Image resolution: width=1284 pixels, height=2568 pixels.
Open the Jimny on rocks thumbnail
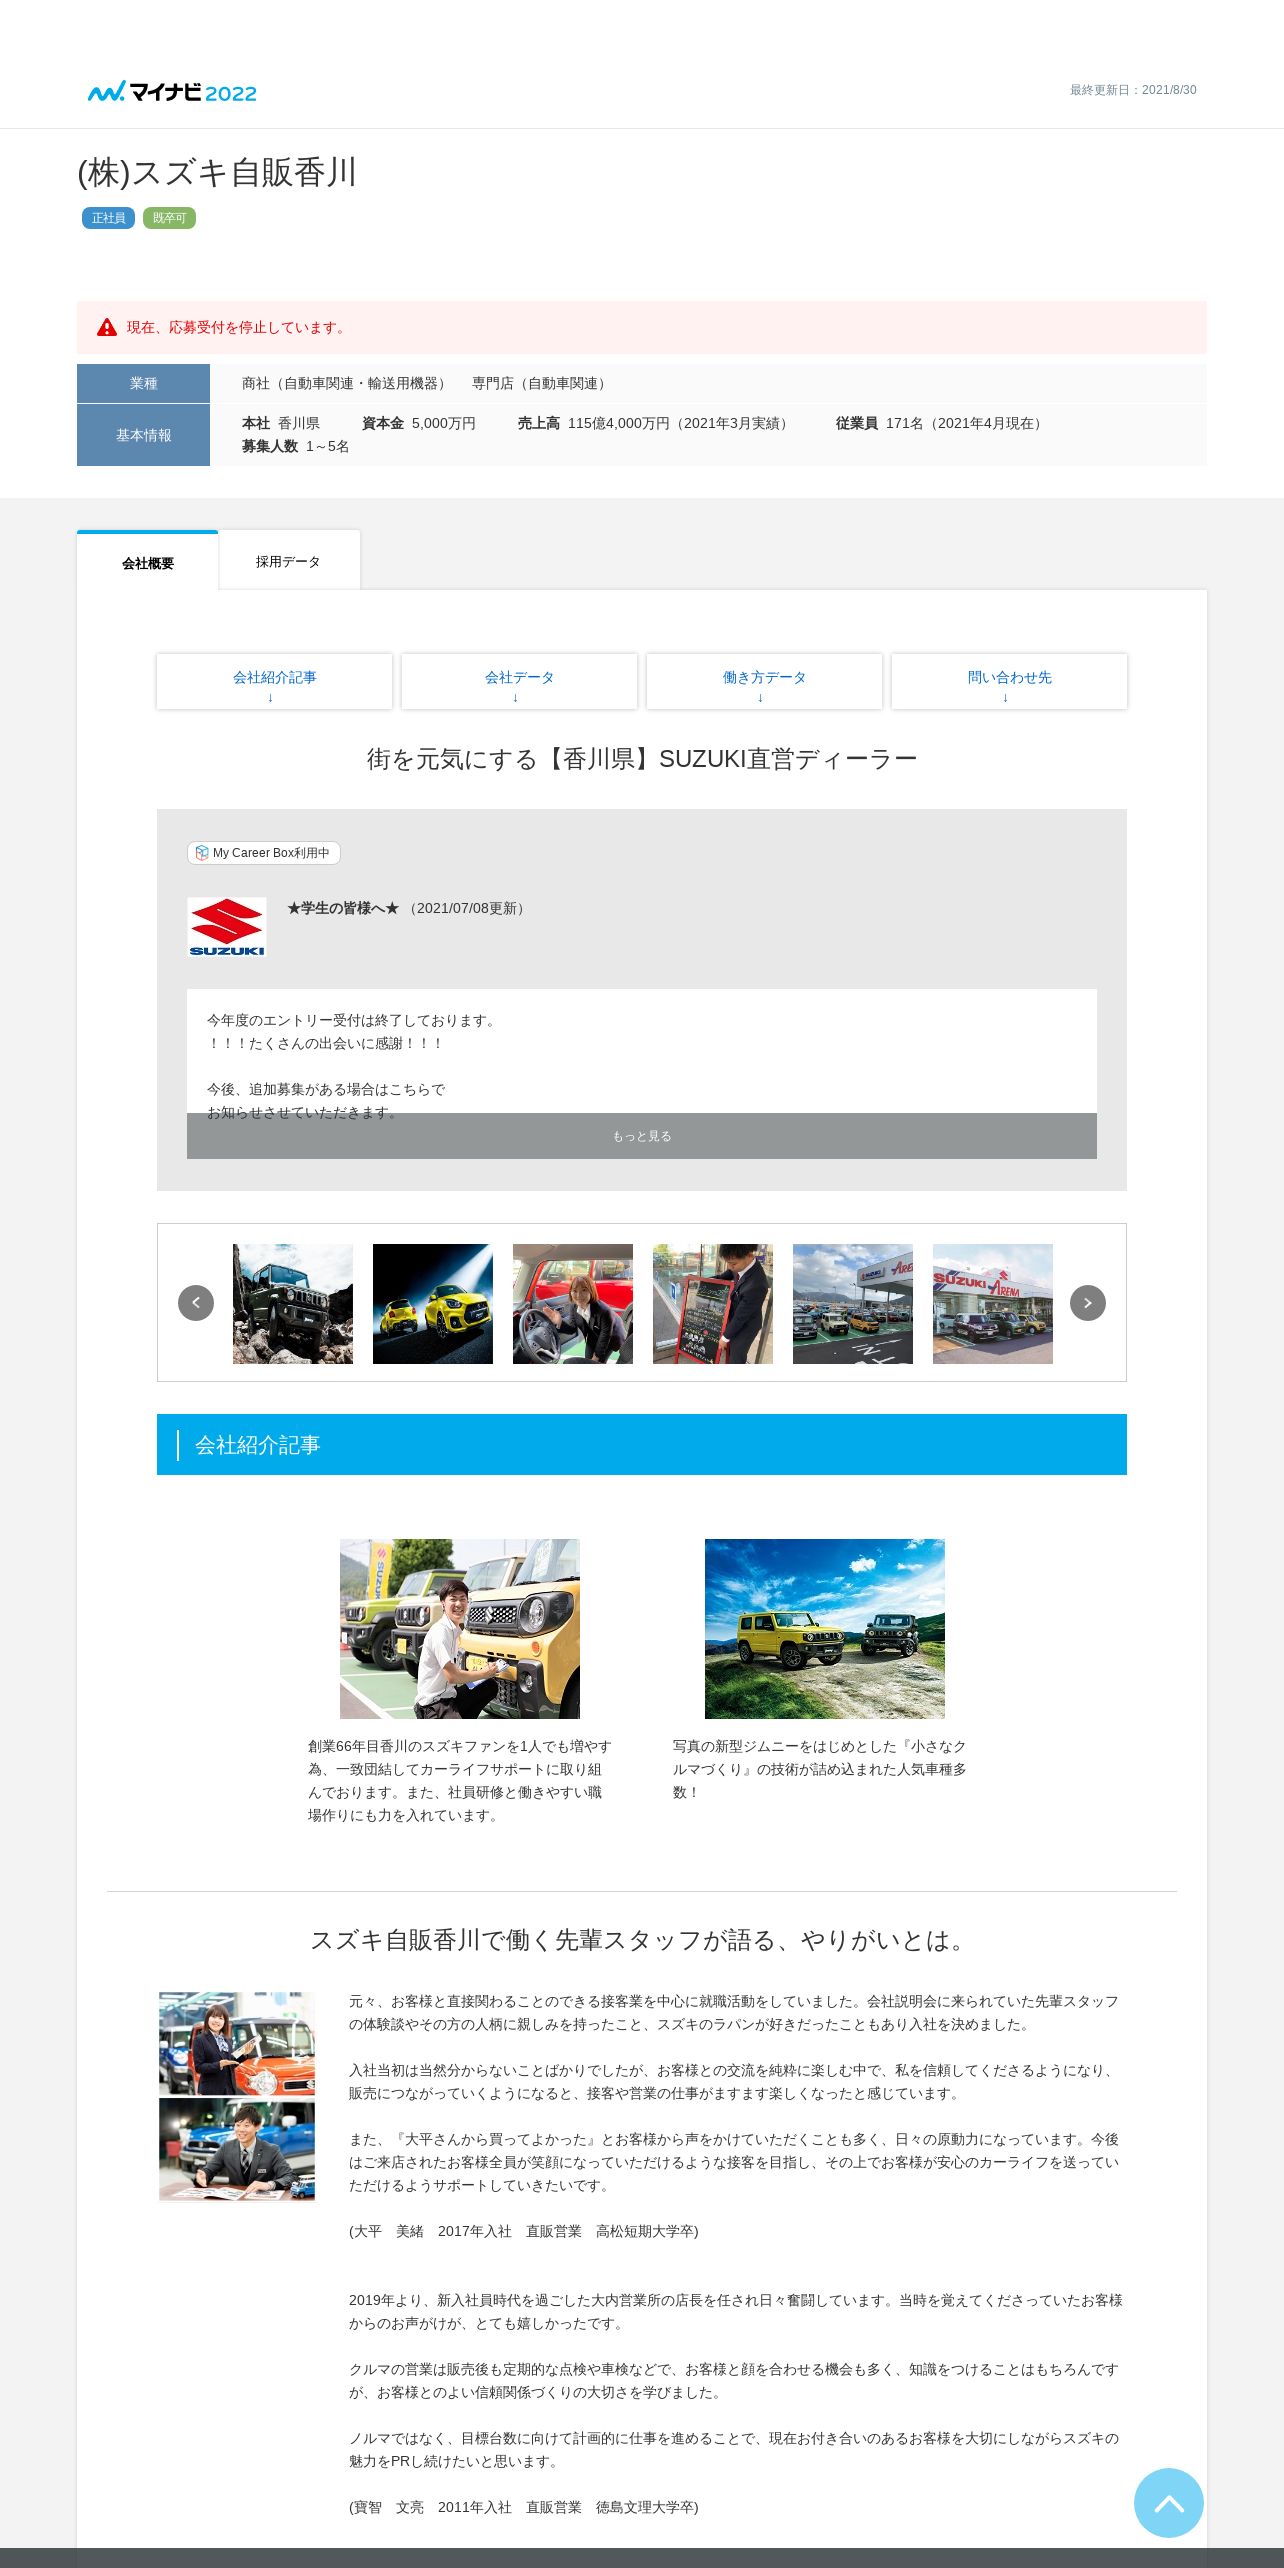coord(293,1304)
